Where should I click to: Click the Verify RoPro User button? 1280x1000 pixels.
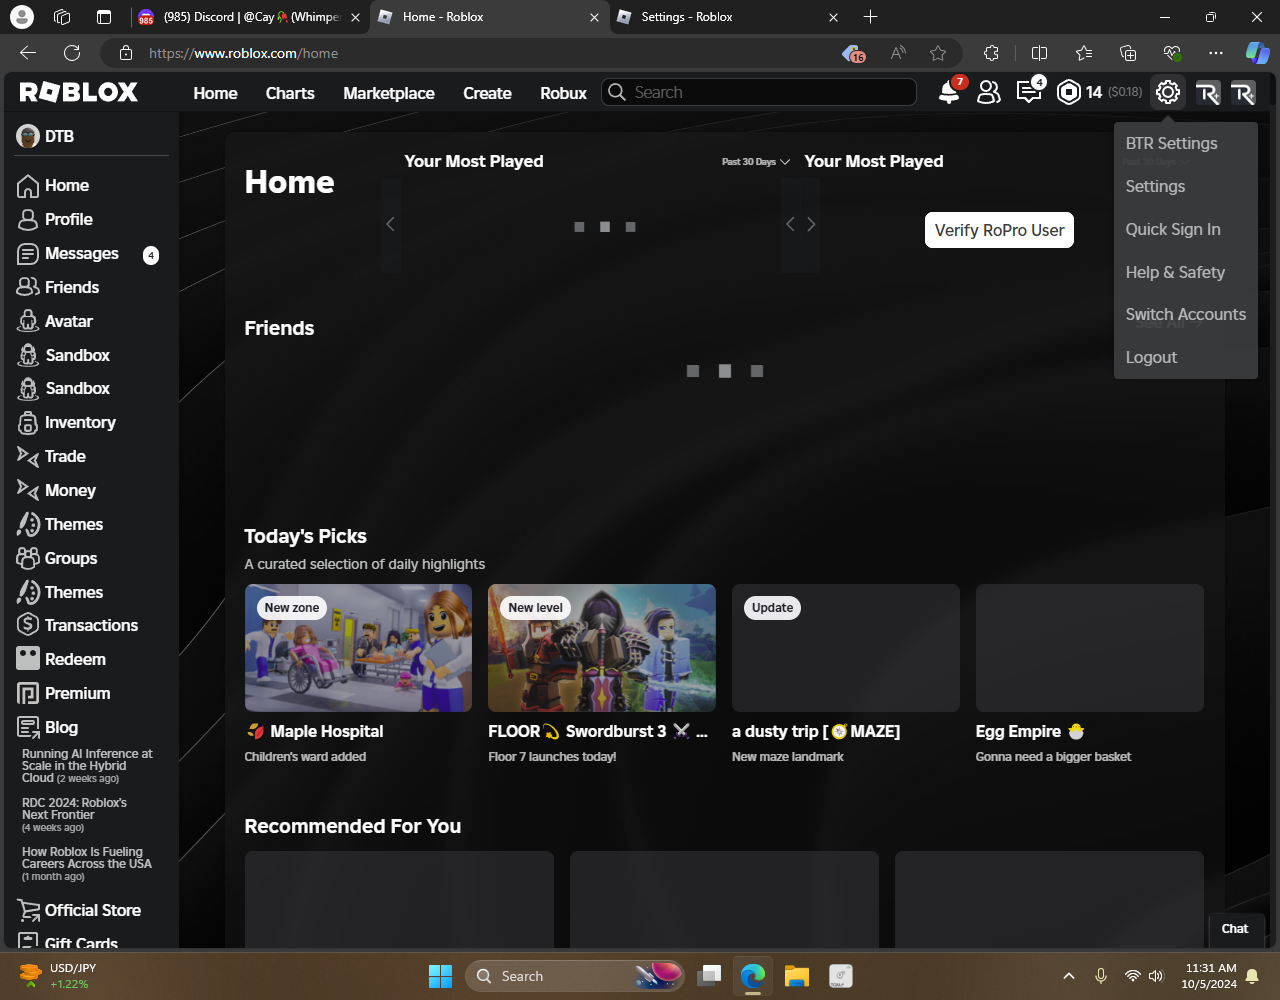pyautogui.click(x=999, y=230)
